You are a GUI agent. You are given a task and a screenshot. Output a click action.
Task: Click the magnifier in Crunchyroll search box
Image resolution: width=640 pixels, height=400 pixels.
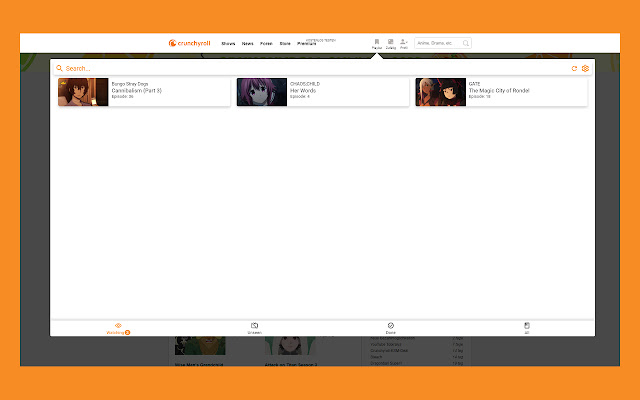click(466, 43)
